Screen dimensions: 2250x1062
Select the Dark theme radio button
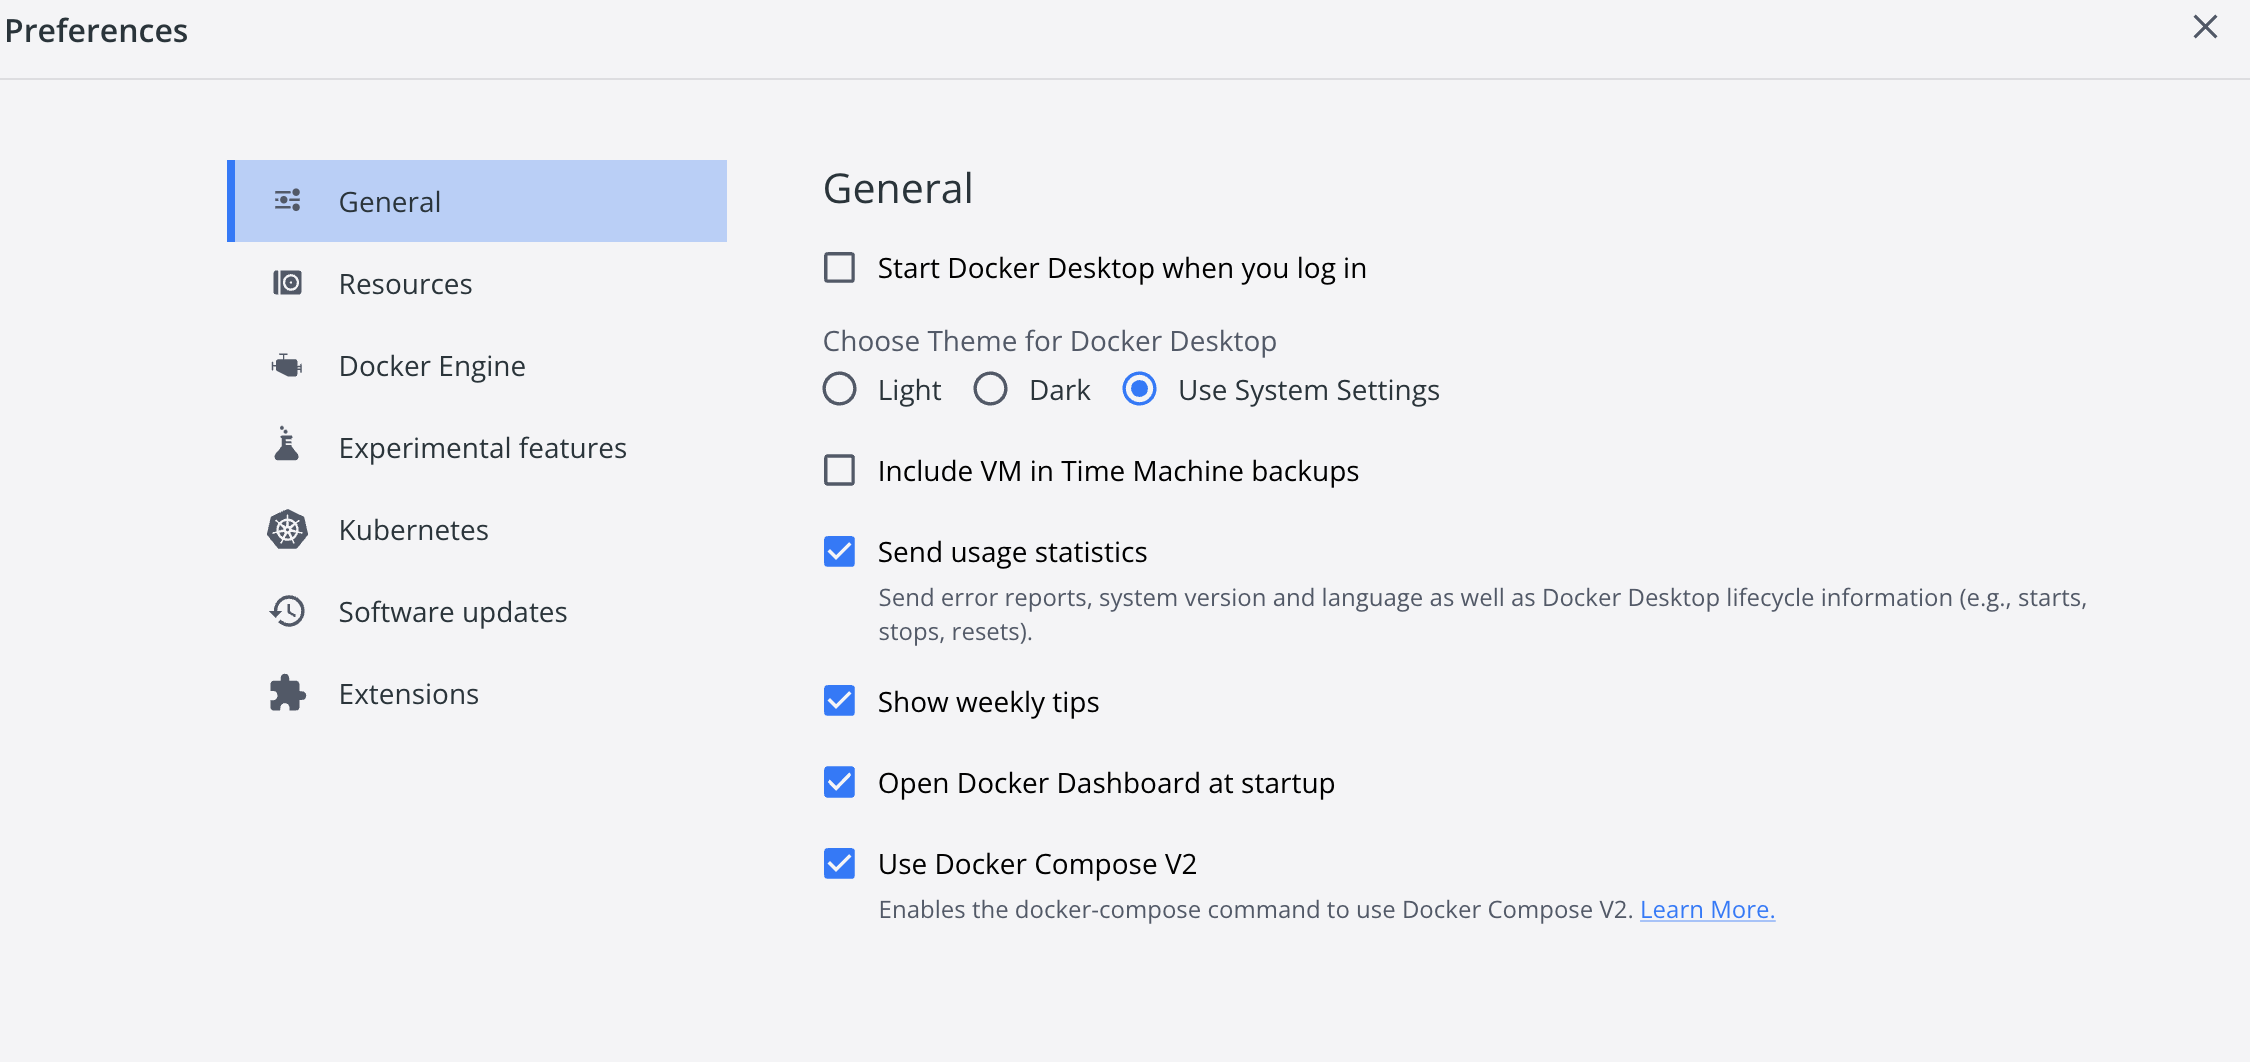pyautogui.click(x=990, y=389)
